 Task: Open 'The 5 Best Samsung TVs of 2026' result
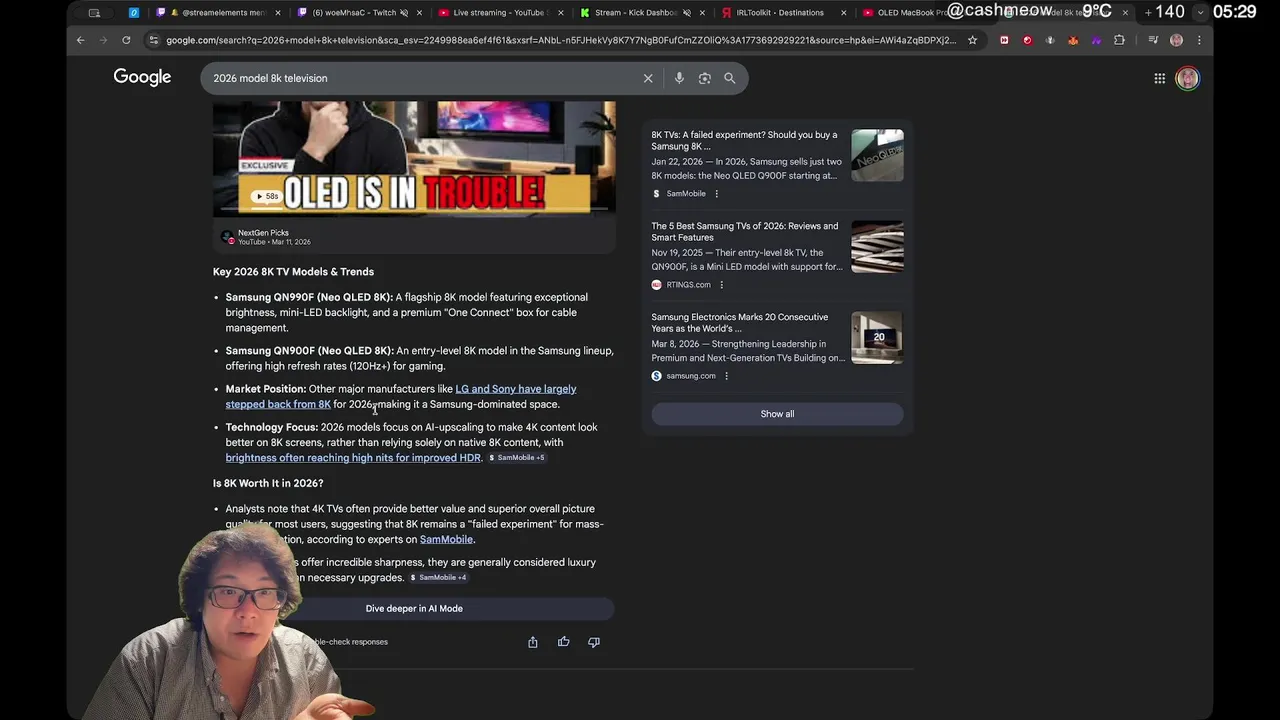744,232
